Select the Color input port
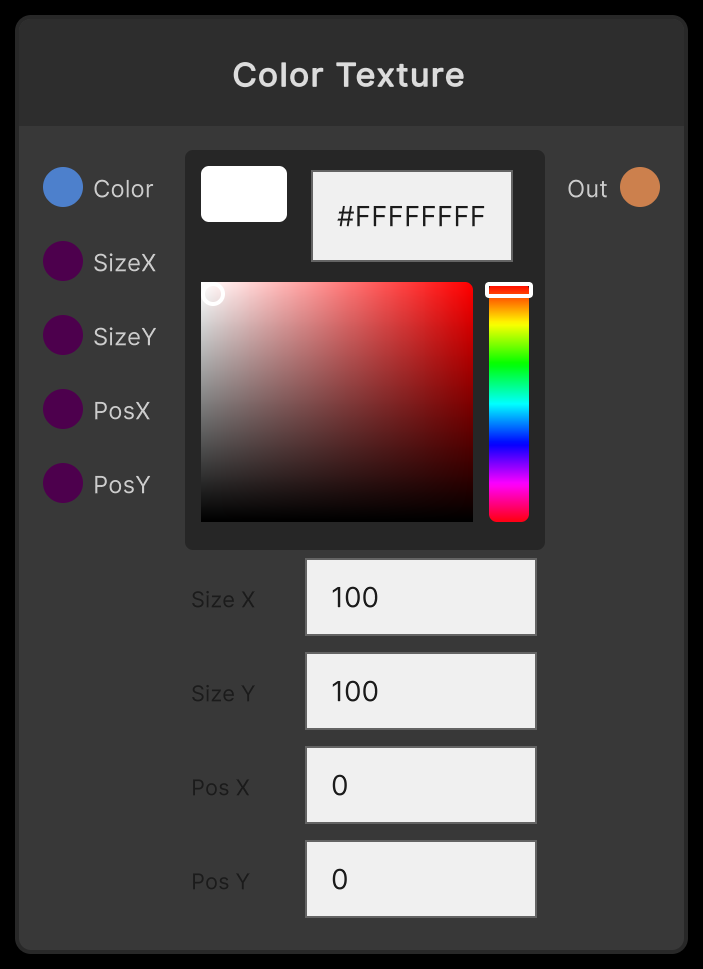The width and height of the screenshot is (703, 969). 62,187
